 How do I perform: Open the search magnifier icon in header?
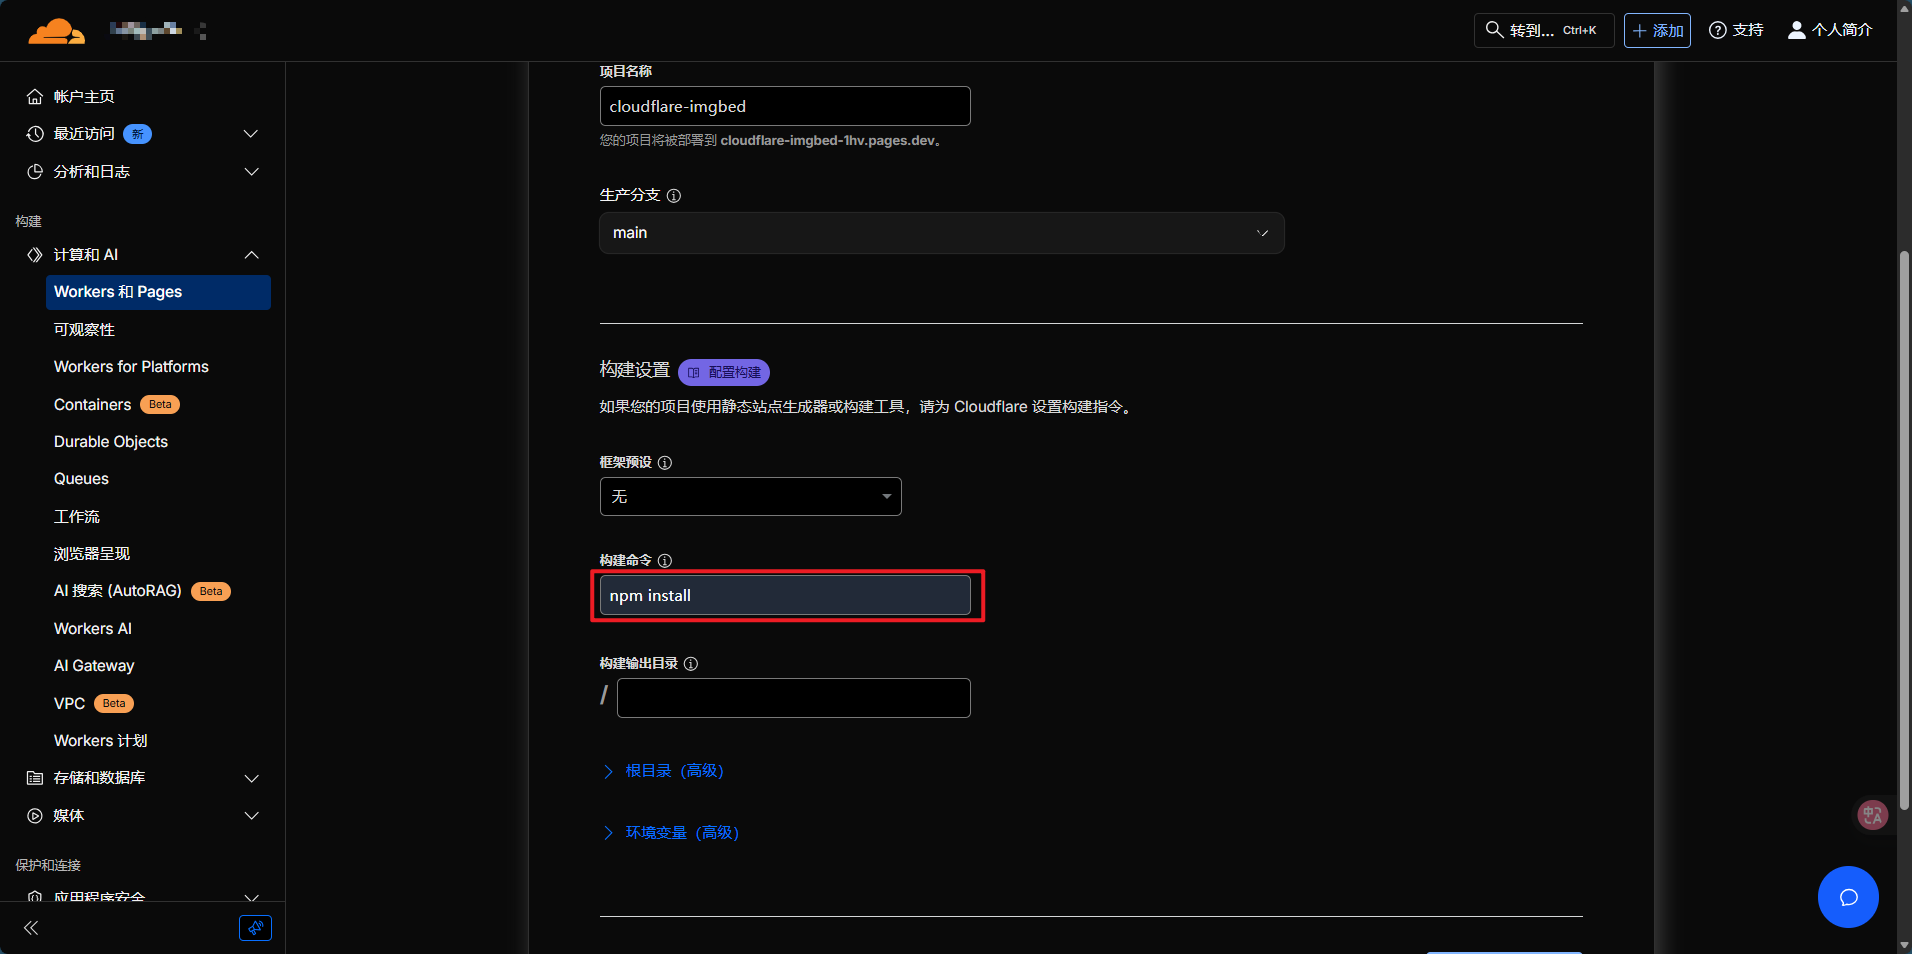click(1494, 30)
